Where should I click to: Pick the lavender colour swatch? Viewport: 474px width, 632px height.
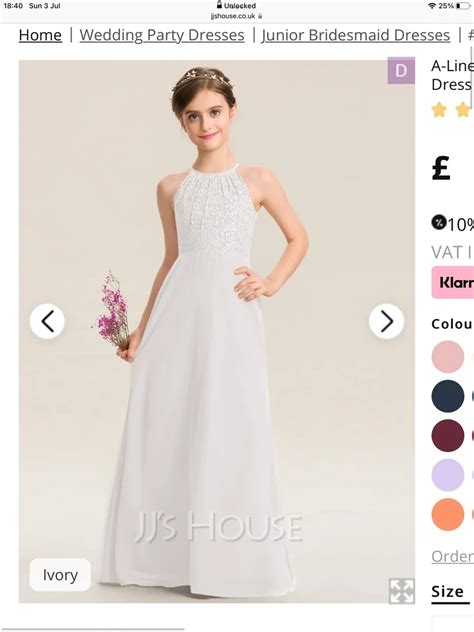pos(447,475)
